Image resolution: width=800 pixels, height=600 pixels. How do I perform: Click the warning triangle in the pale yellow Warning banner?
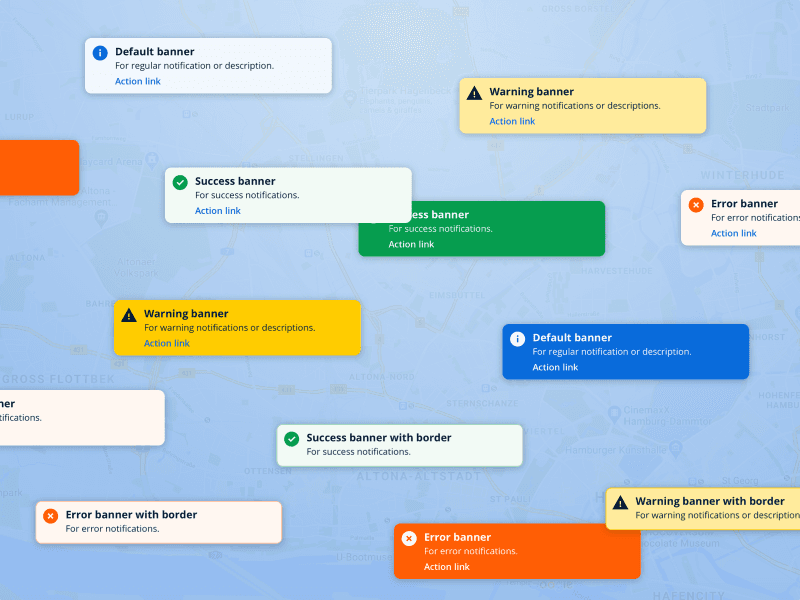[x=474, y=93]
